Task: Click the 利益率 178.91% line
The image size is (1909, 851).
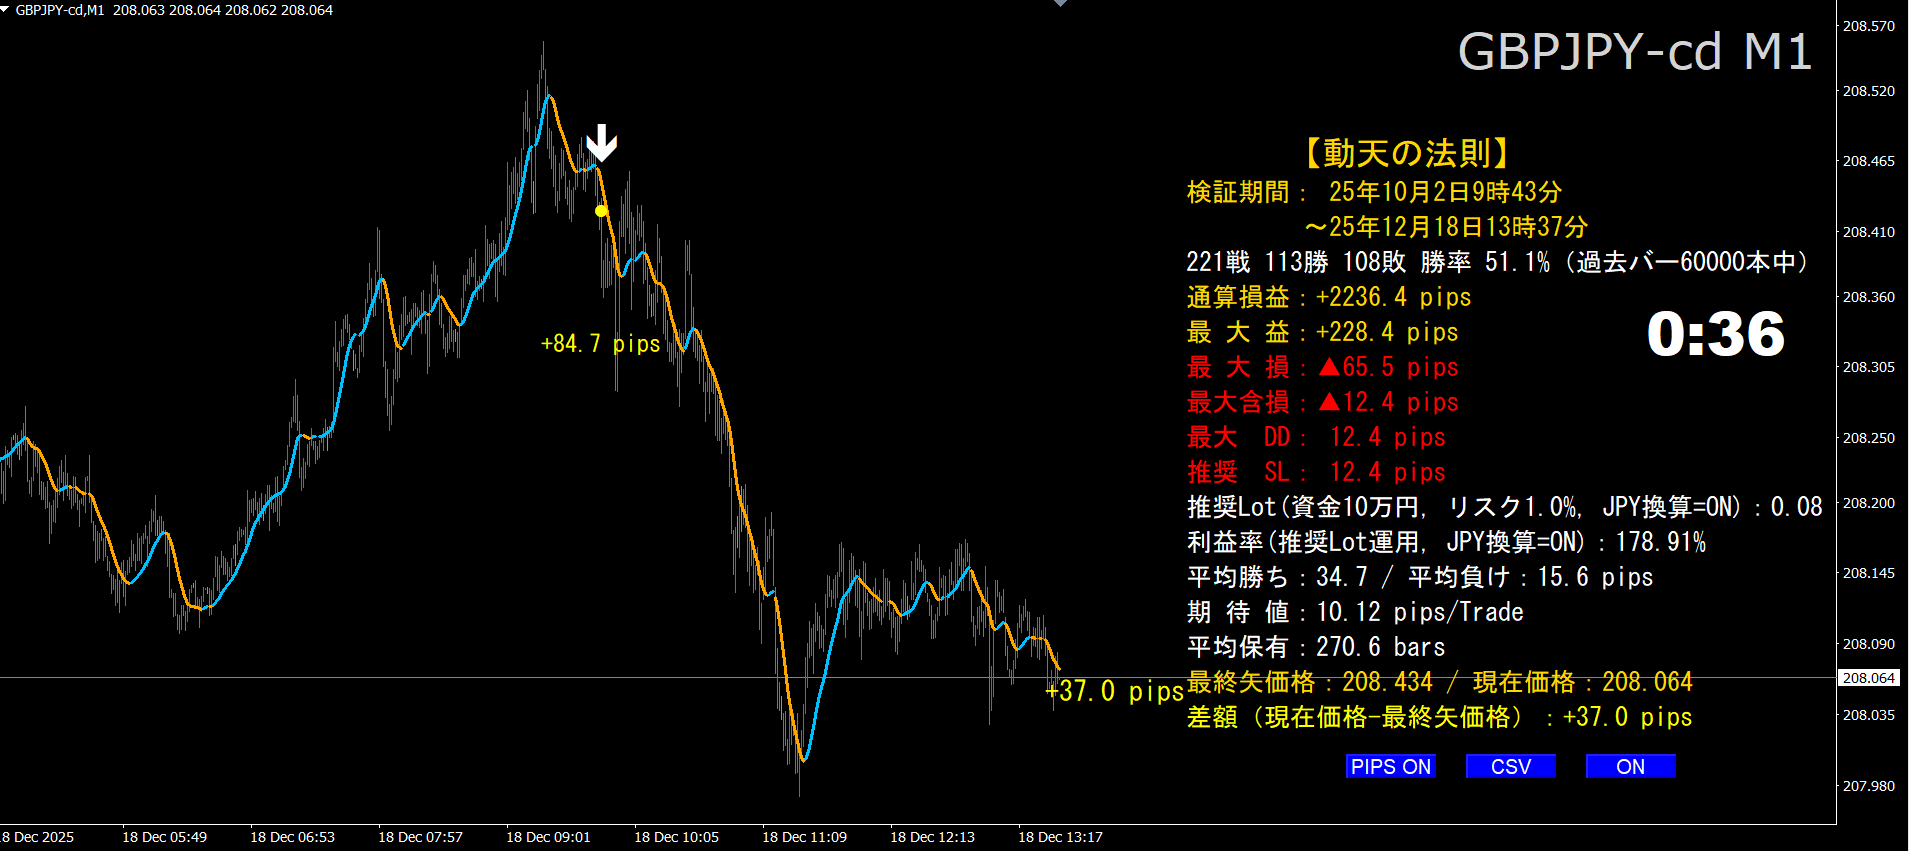Action: point(1446,542)
